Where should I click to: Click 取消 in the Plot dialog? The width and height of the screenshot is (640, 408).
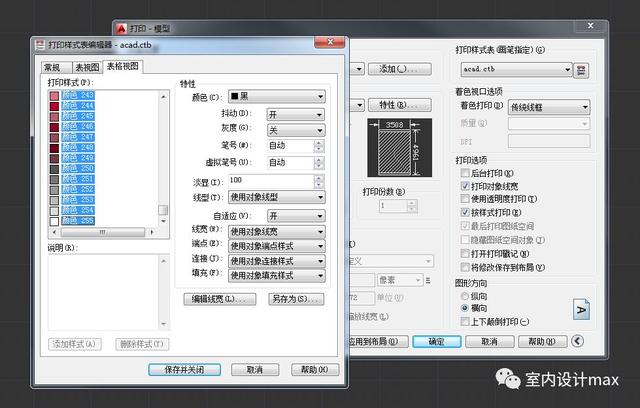(489, 341)
